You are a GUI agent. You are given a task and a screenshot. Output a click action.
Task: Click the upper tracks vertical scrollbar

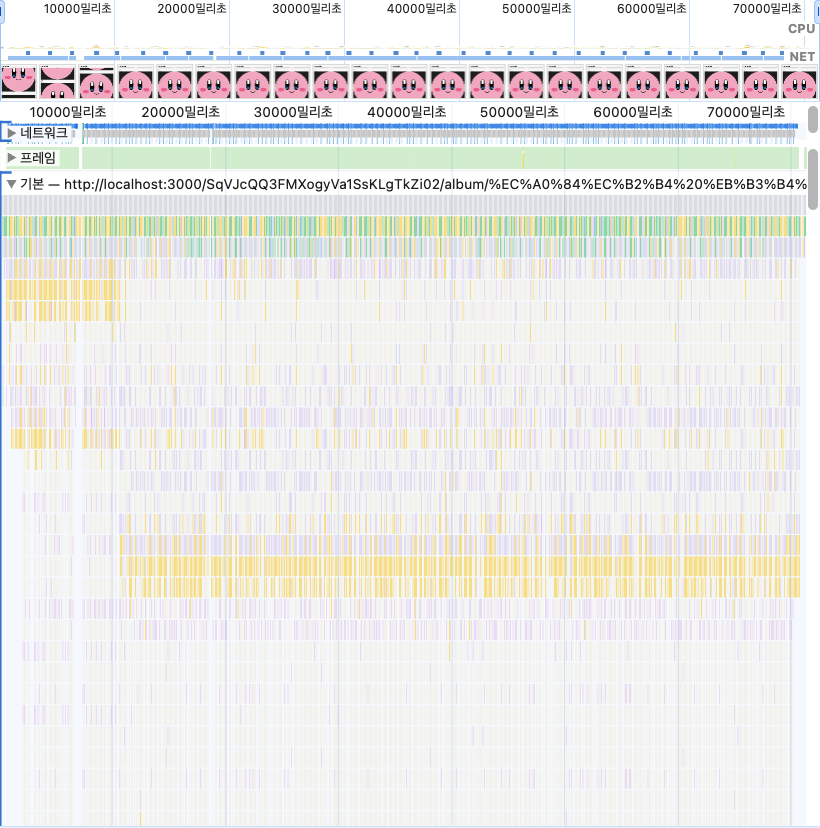pos(813,119)
